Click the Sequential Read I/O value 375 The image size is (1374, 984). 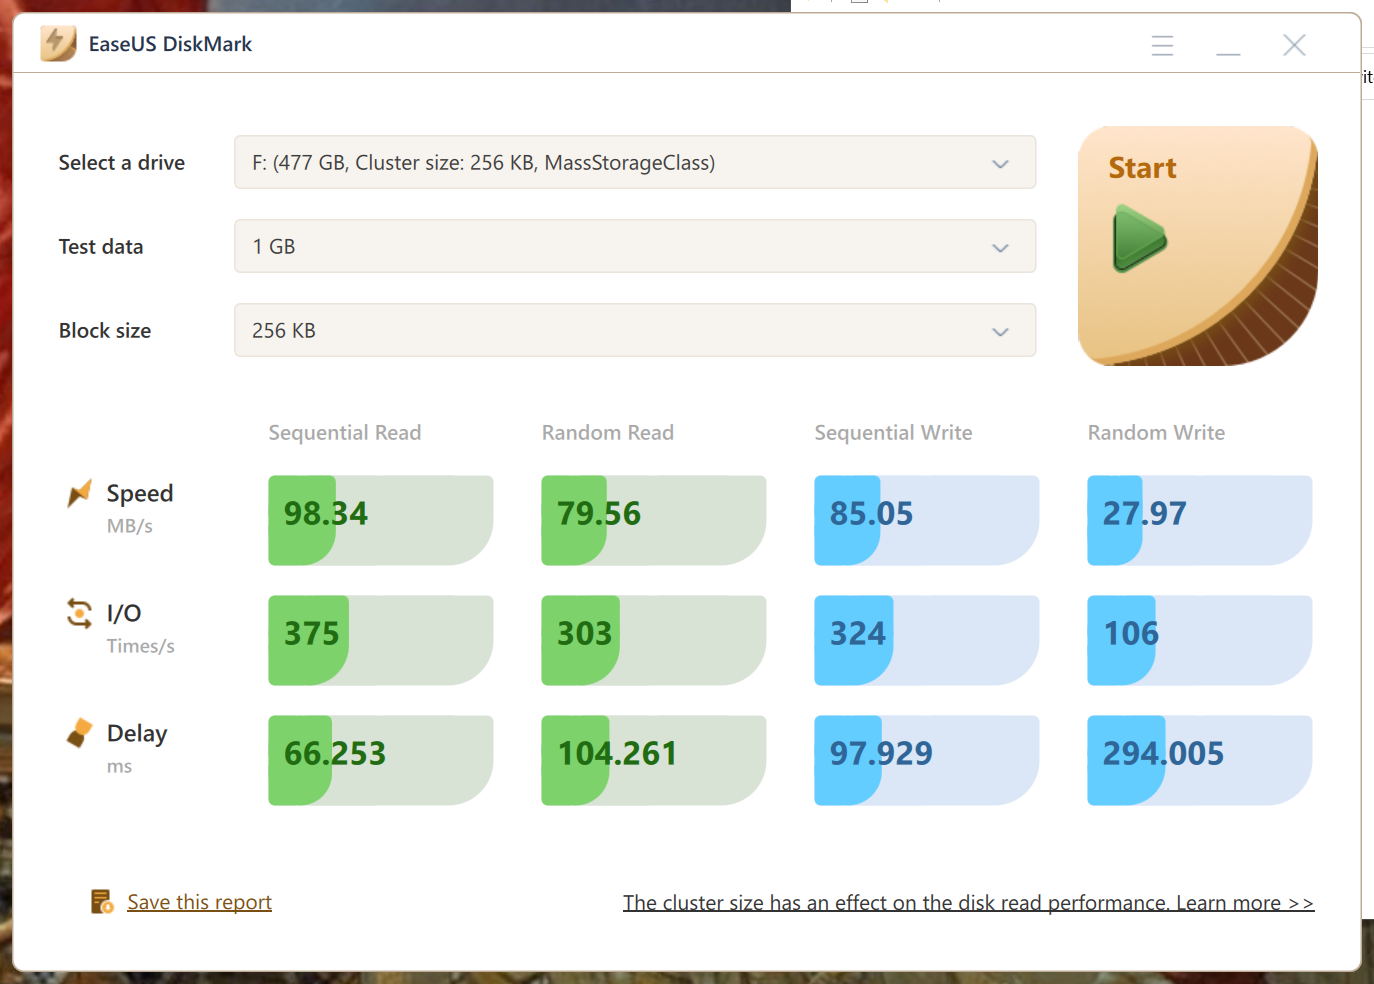tap(312, 634)
